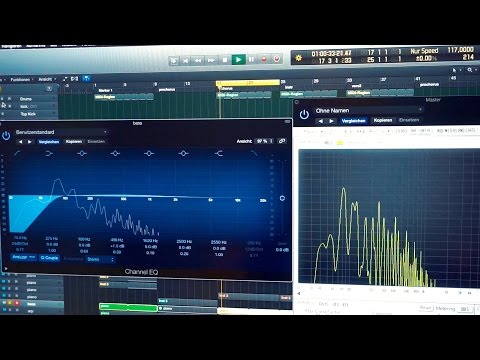This screenshot has width=480, height=360.
Task: Click the 1620 Hz frequency value
Action: click(x=150, y=241)
